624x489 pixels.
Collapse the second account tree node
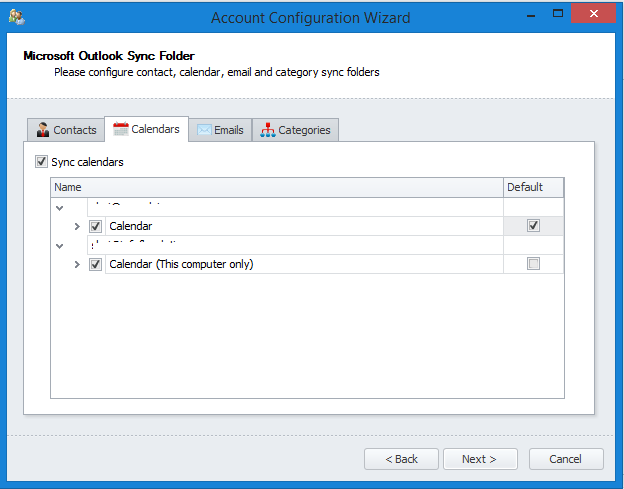click(x=59, y=246)
